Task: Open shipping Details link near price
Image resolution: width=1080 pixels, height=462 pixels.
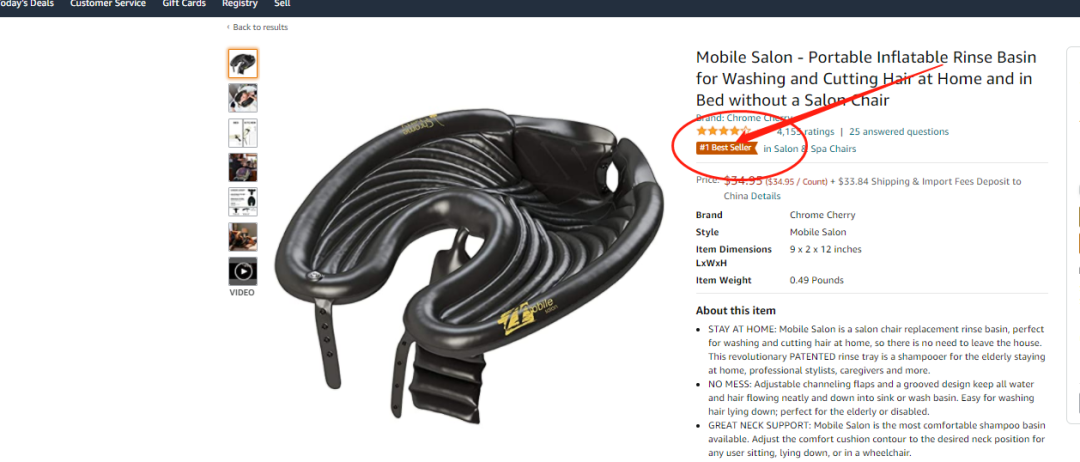Action: pyautogui.click(x=765, y=196)
